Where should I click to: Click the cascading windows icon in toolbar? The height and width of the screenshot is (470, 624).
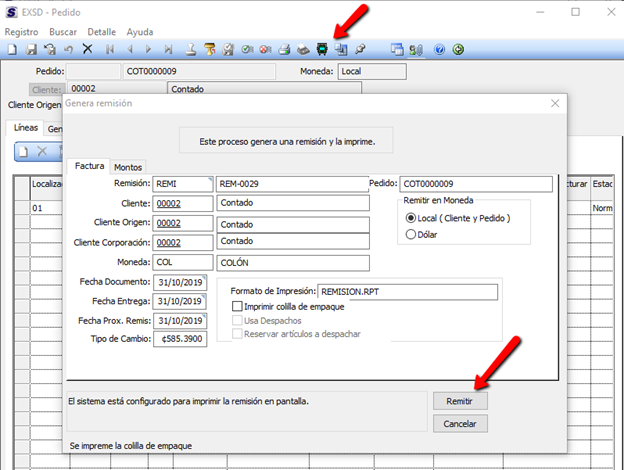click(x=397, y=49)
